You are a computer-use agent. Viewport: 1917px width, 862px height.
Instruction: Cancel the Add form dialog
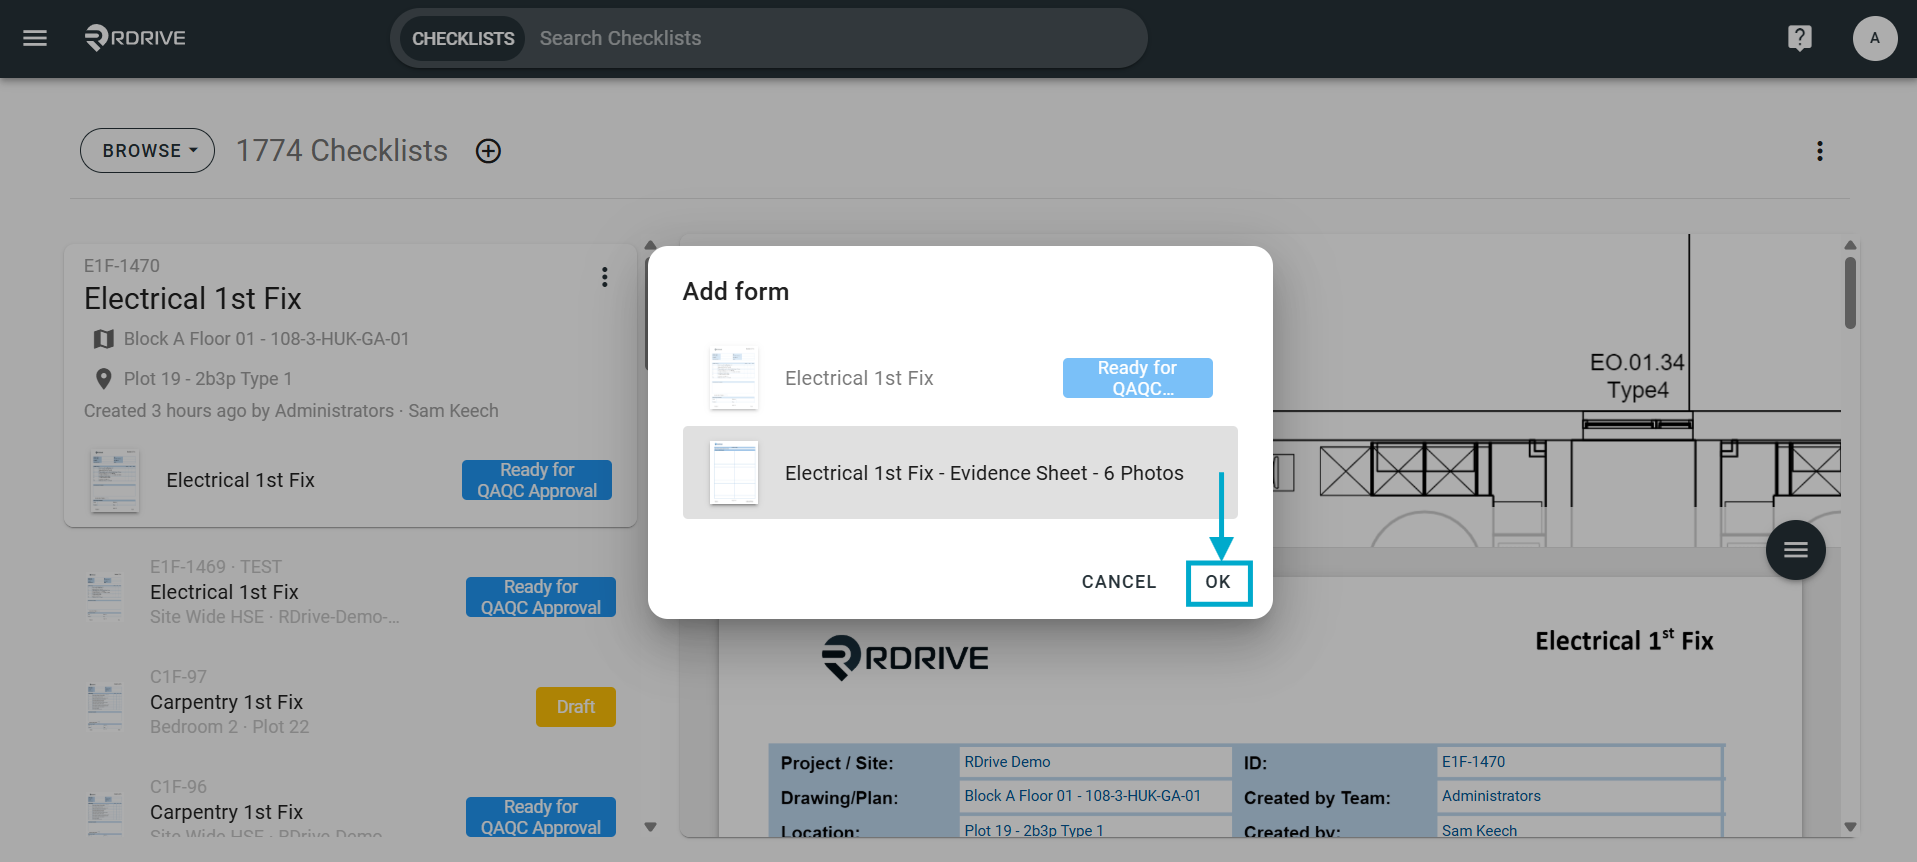click(1119, 582)
